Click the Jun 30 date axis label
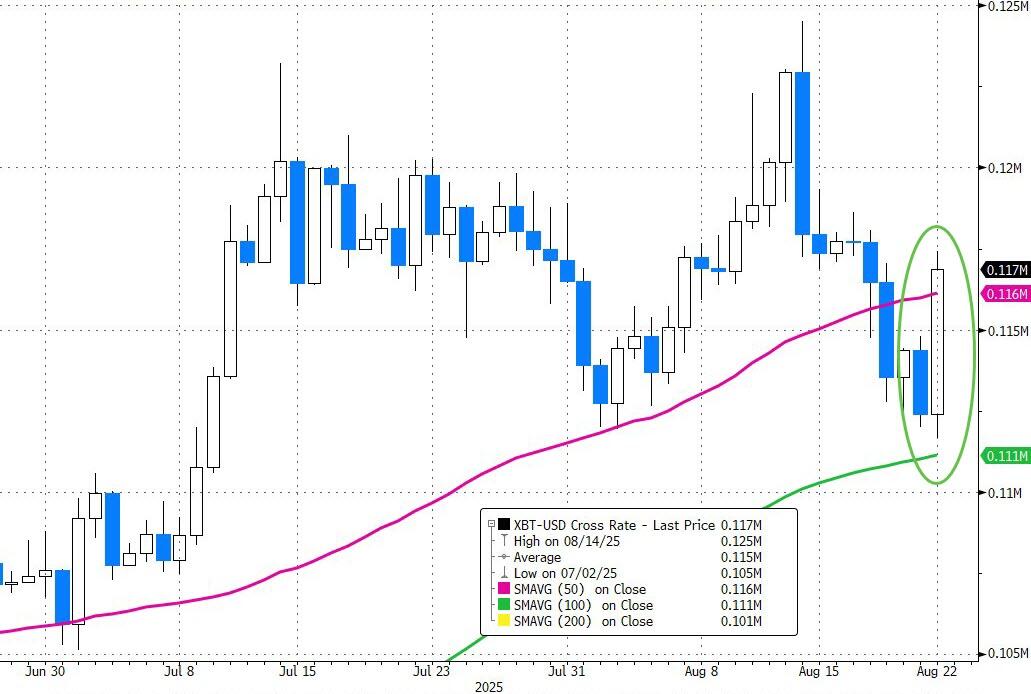Screen dimensions: 1031x694 click(47, 671)
